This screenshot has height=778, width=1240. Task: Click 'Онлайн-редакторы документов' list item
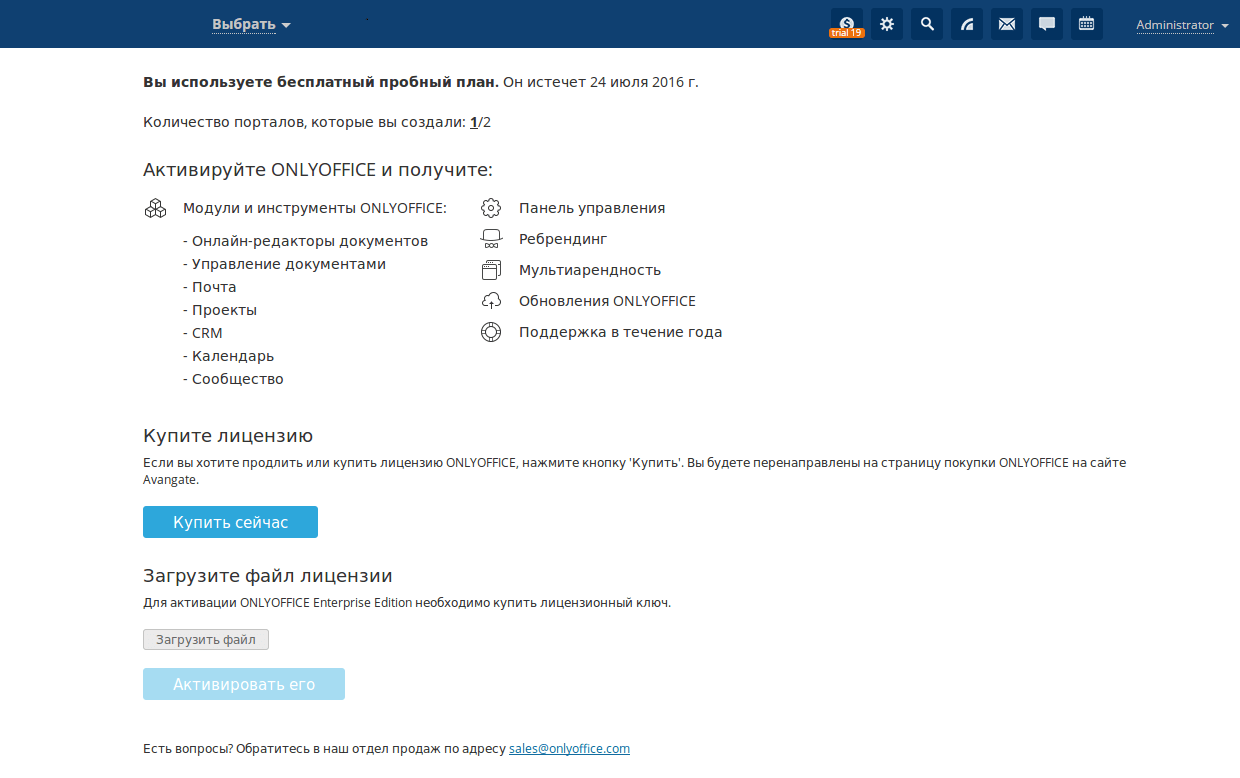[x=310, y=241]
